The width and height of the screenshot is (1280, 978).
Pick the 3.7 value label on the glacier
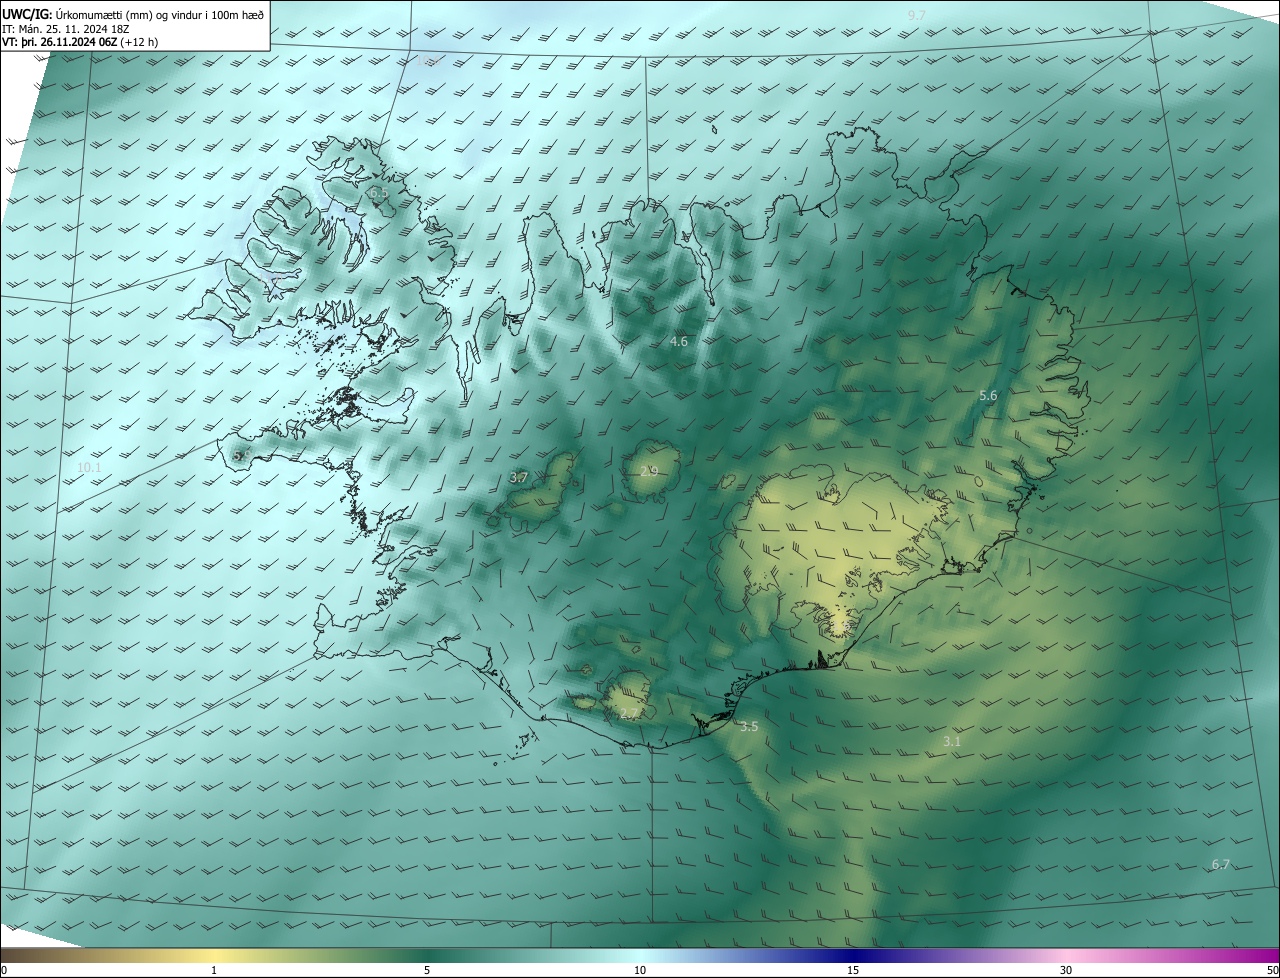pyautogui.click(x=518, y=478)
